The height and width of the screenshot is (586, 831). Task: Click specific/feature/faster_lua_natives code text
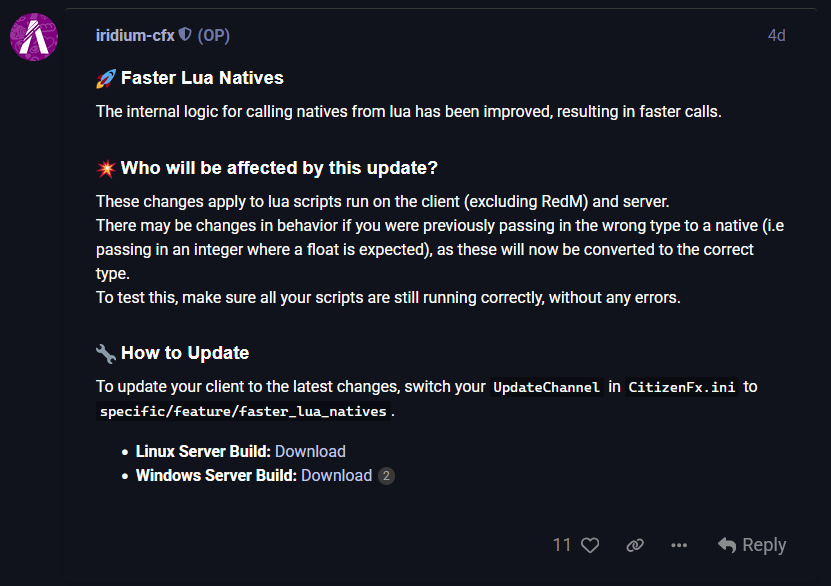pyautogui.click(x=243, y=412)
